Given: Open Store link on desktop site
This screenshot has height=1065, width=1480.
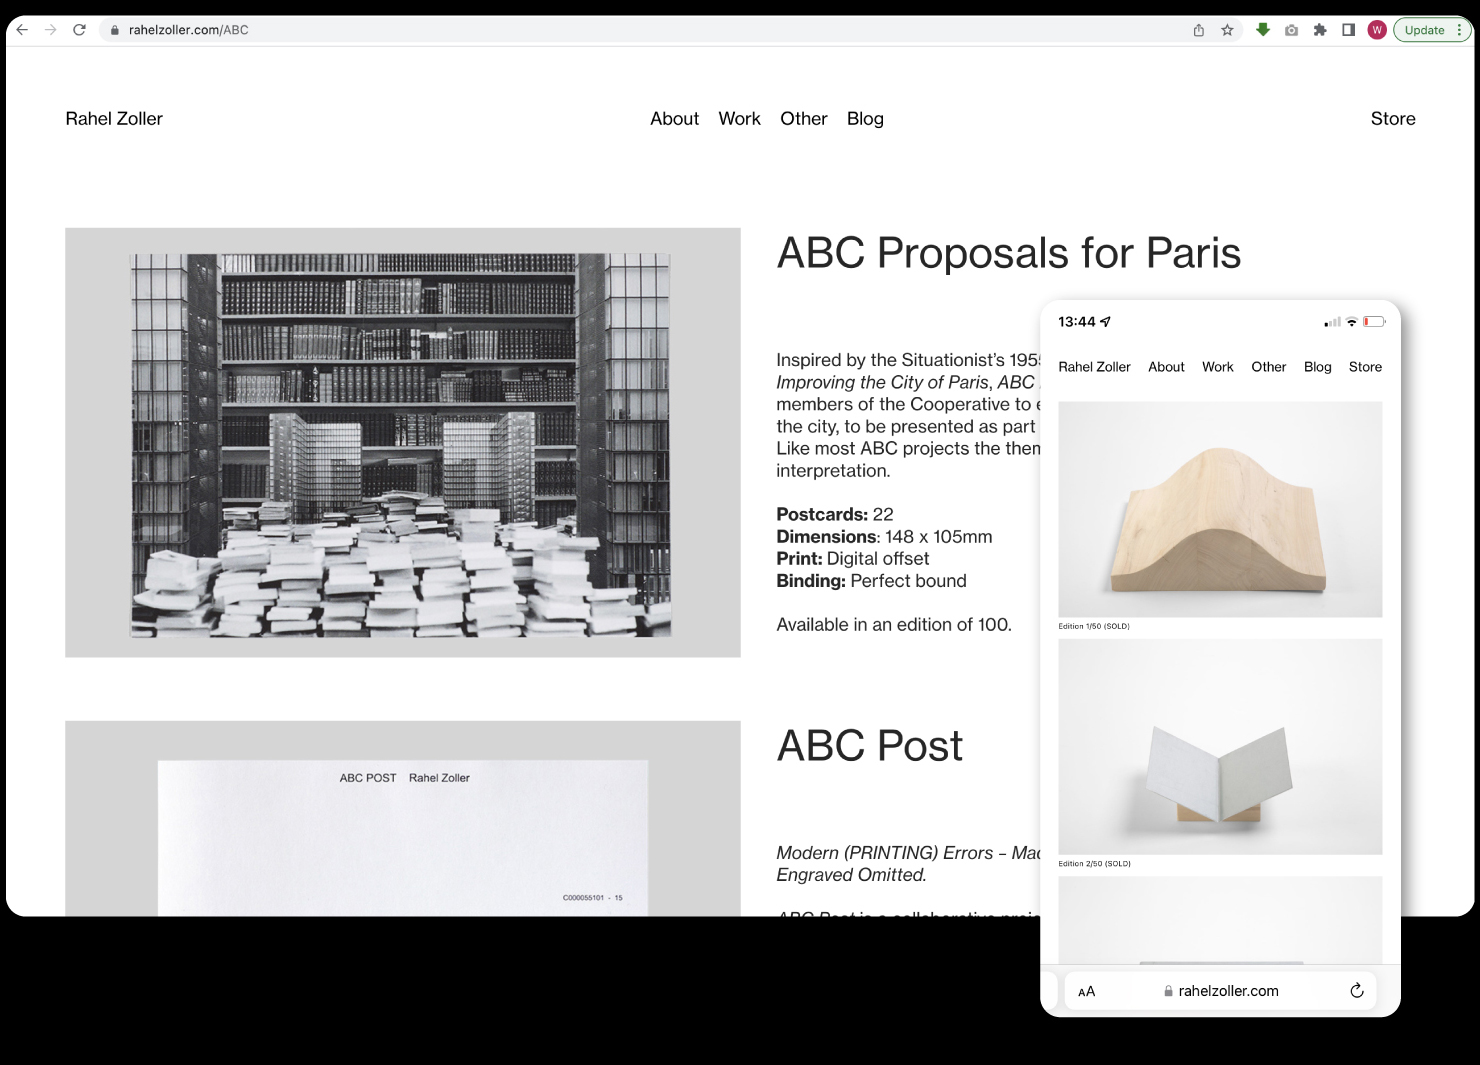Looking at the screenshot, I should (x=1393, y=119).
